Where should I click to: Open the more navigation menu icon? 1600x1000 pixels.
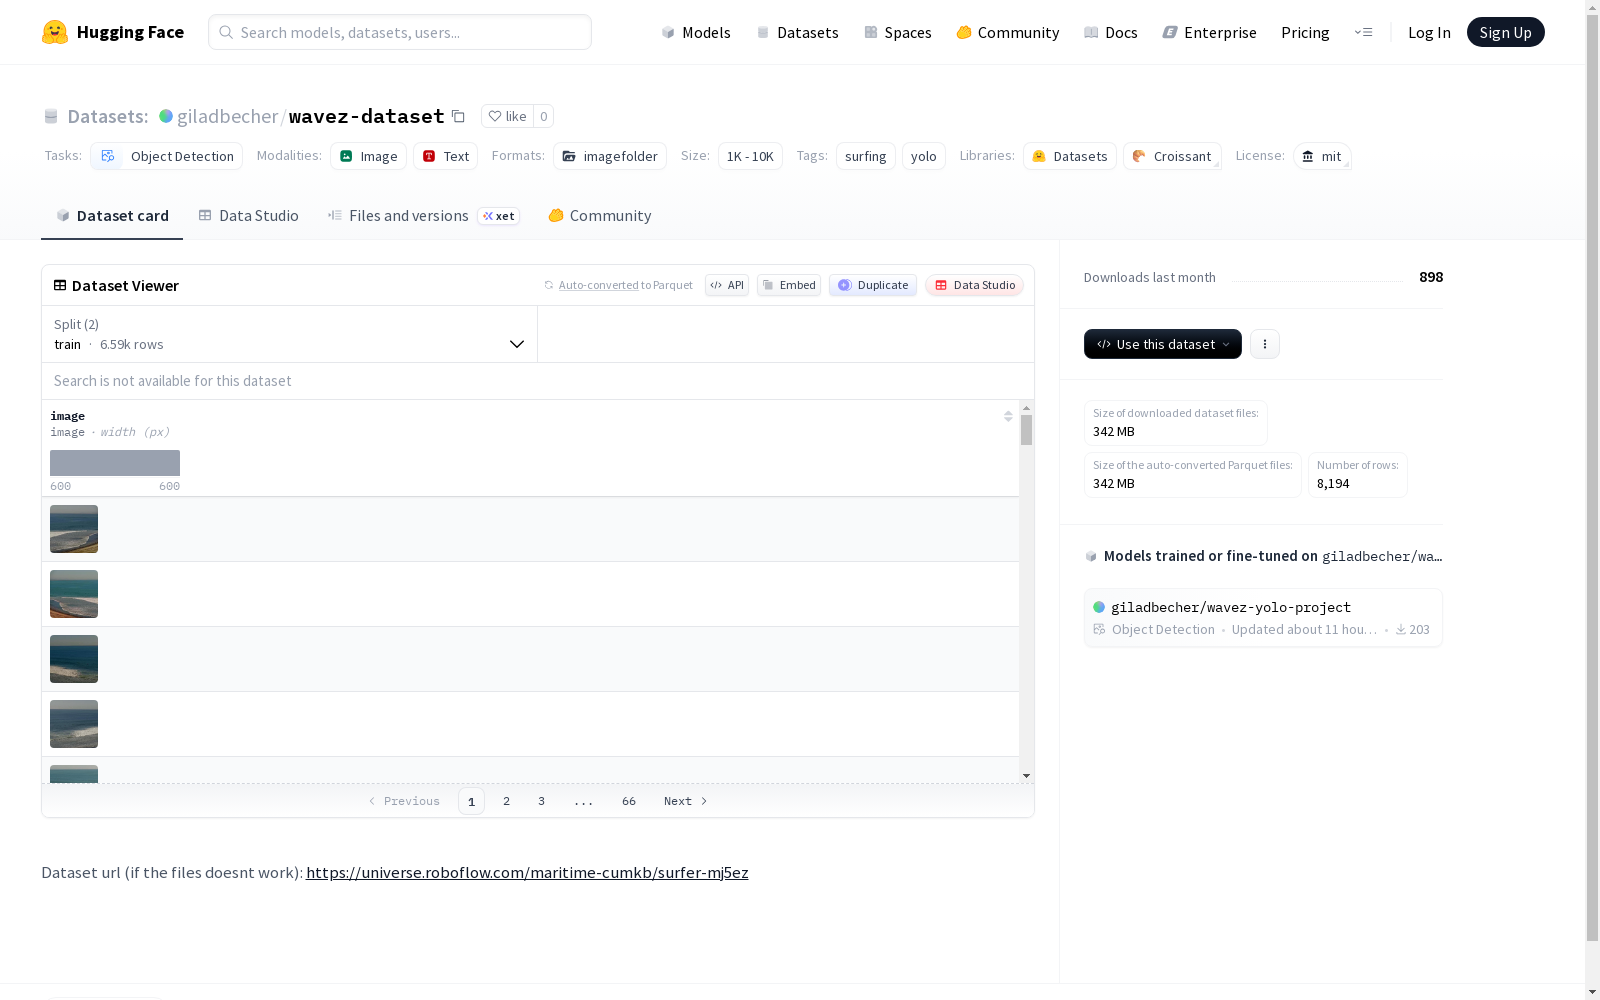coord(1363,32)
